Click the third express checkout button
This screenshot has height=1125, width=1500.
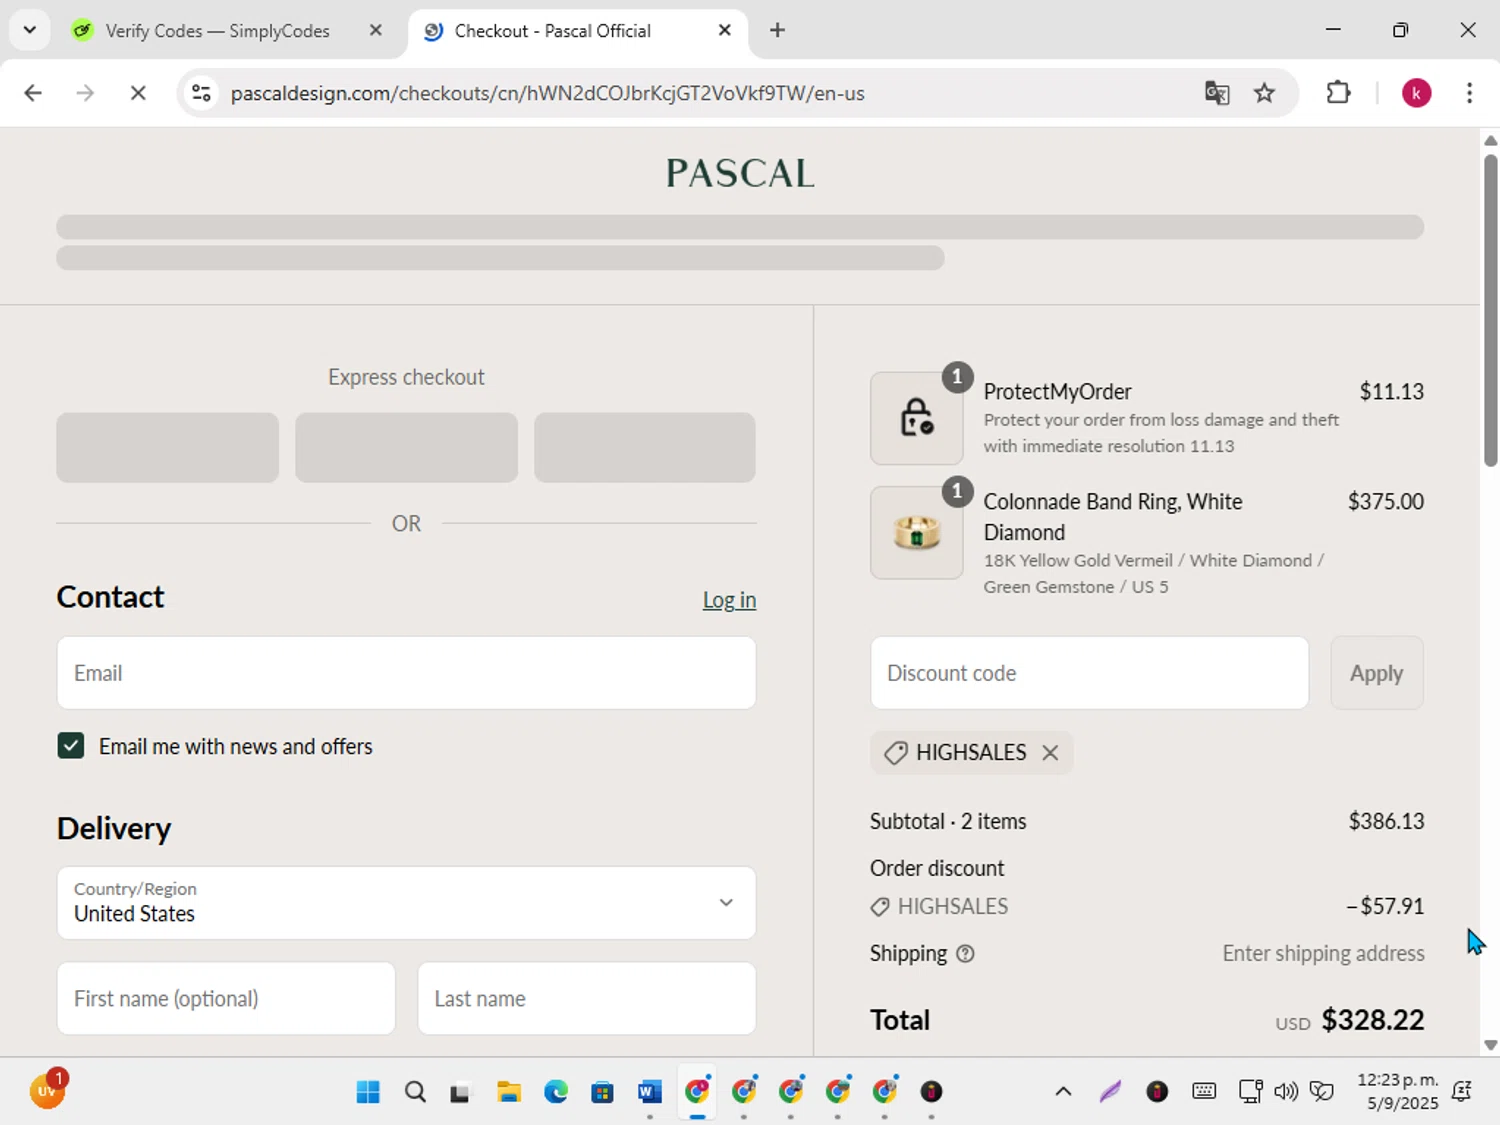pos(645,447)
